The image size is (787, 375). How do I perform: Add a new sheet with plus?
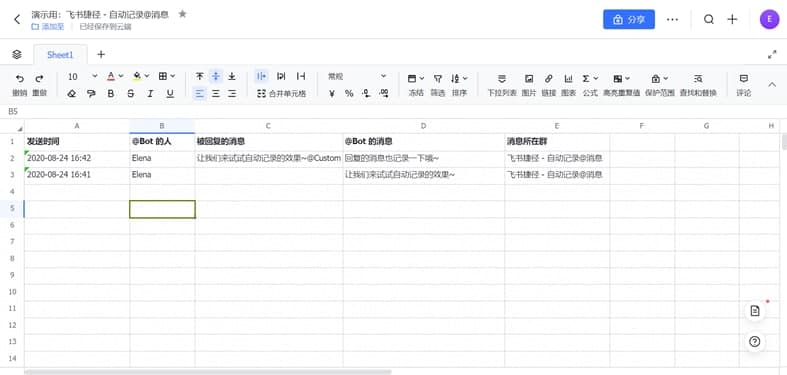pos(101,54)
